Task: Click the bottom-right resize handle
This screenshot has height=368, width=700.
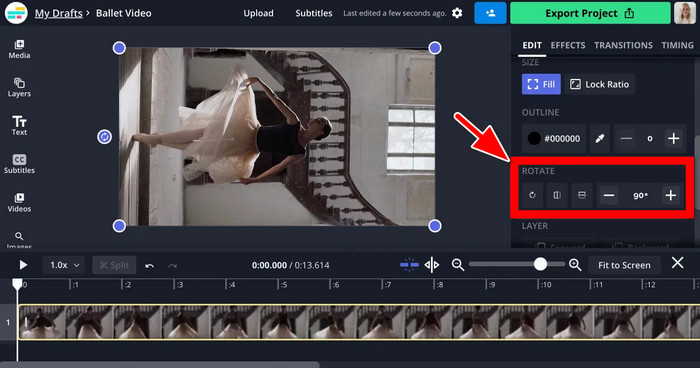Action: pos(435,226)
